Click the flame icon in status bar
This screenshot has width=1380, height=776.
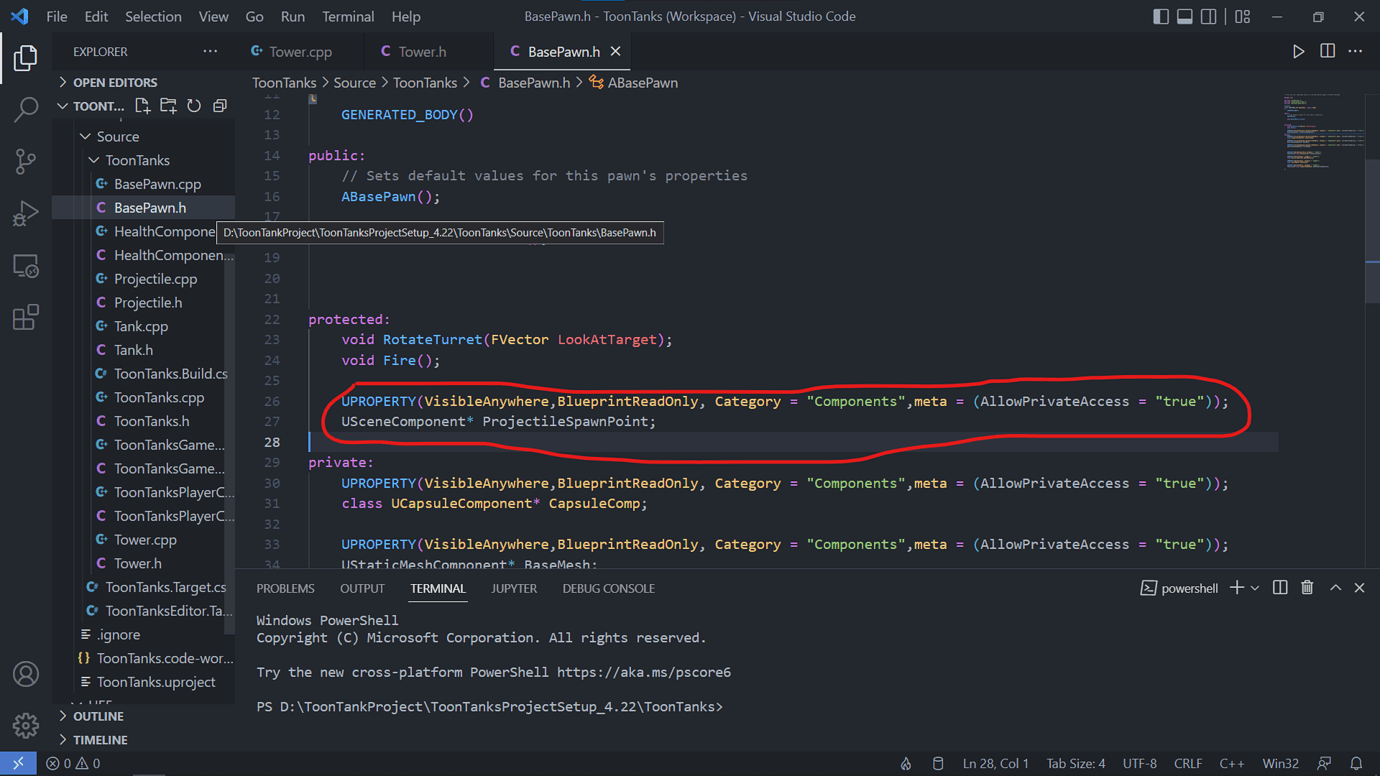[x=906, y=763]
